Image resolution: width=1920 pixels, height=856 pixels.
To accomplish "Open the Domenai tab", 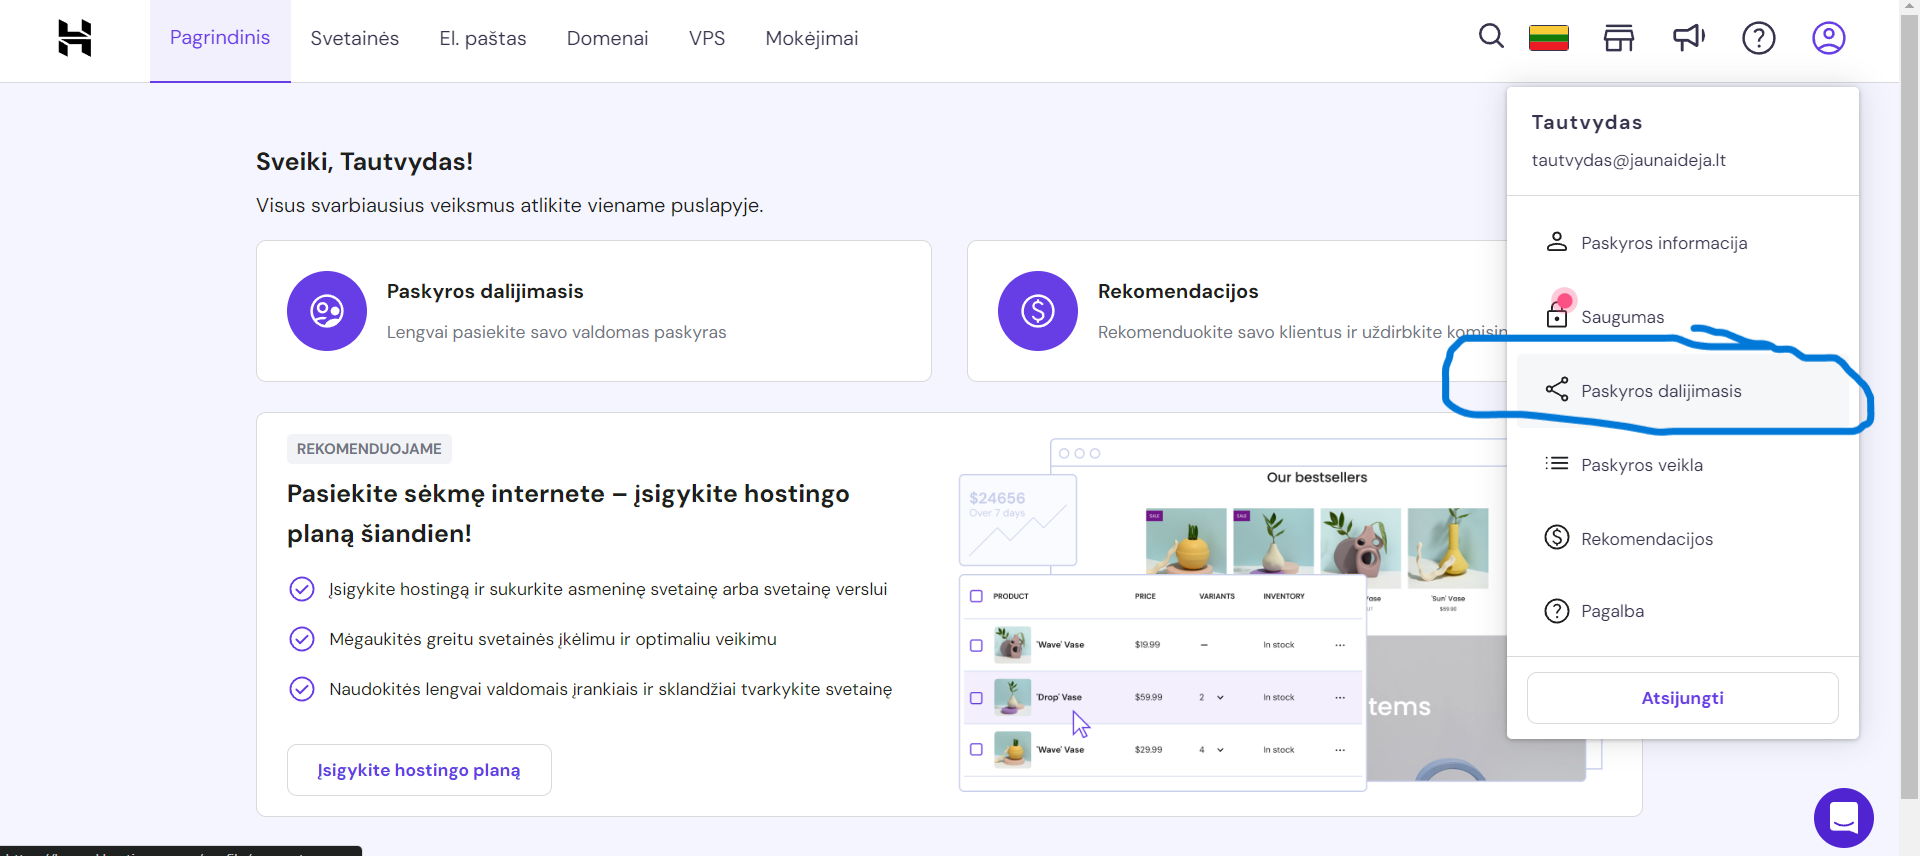I will tap(607, 38).
